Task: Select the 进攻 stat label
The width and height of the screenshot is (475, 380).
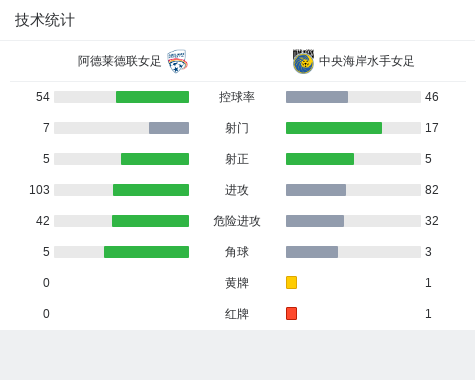Action: [x=237, y=190]
